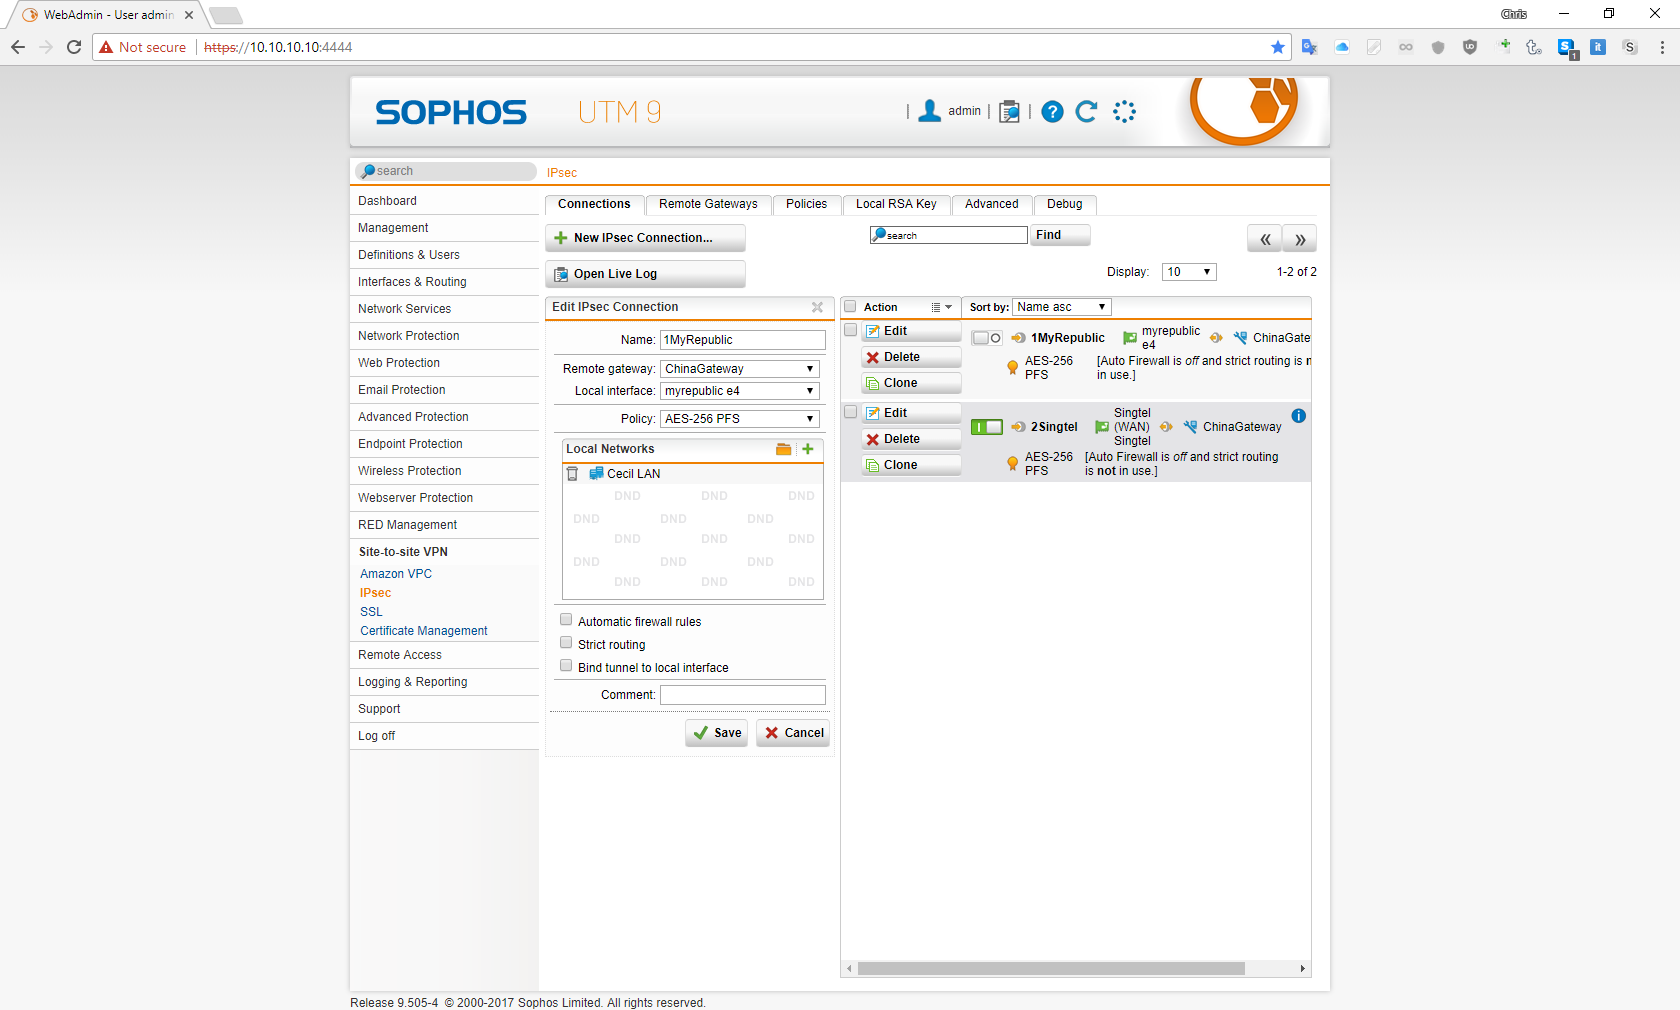Click the horizontal scrollbar in connection list

1051,968
